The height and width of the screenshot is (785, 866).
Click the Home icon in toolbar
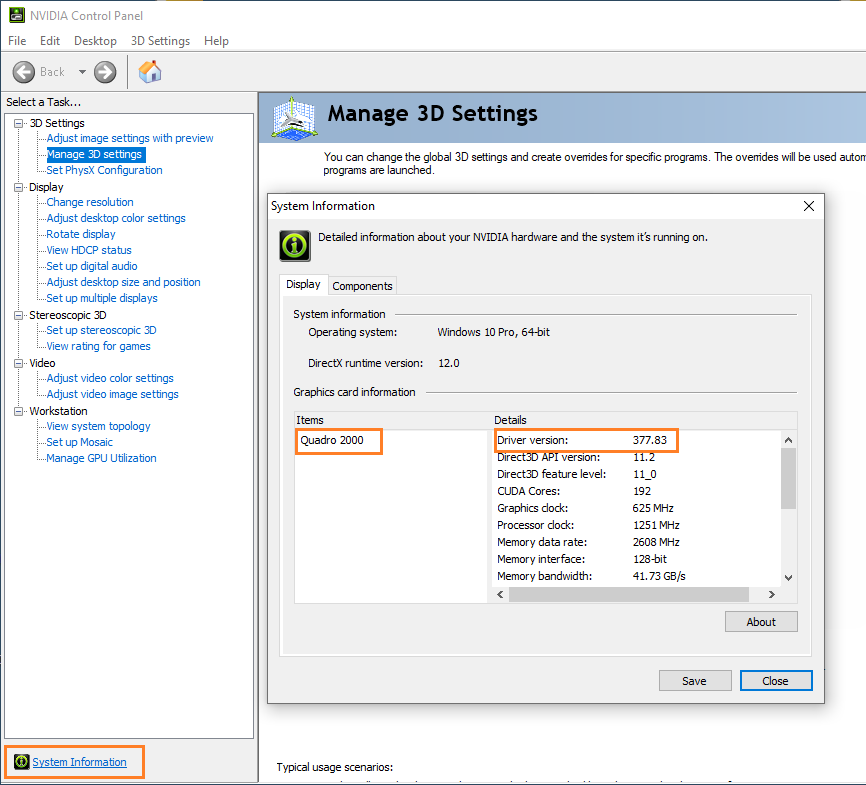[150, 72]
